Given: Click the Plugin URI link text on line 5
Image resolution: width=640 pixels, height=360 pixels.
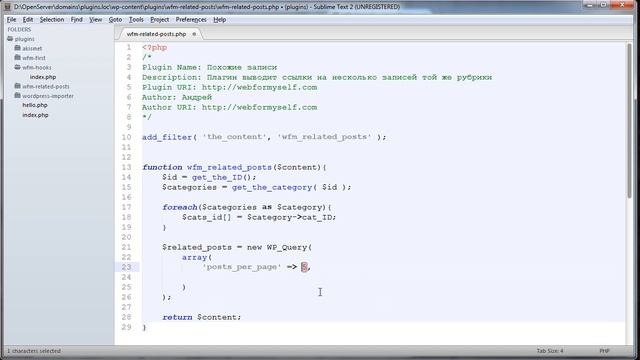Looking at the screenshot, I should coord(259,87).
